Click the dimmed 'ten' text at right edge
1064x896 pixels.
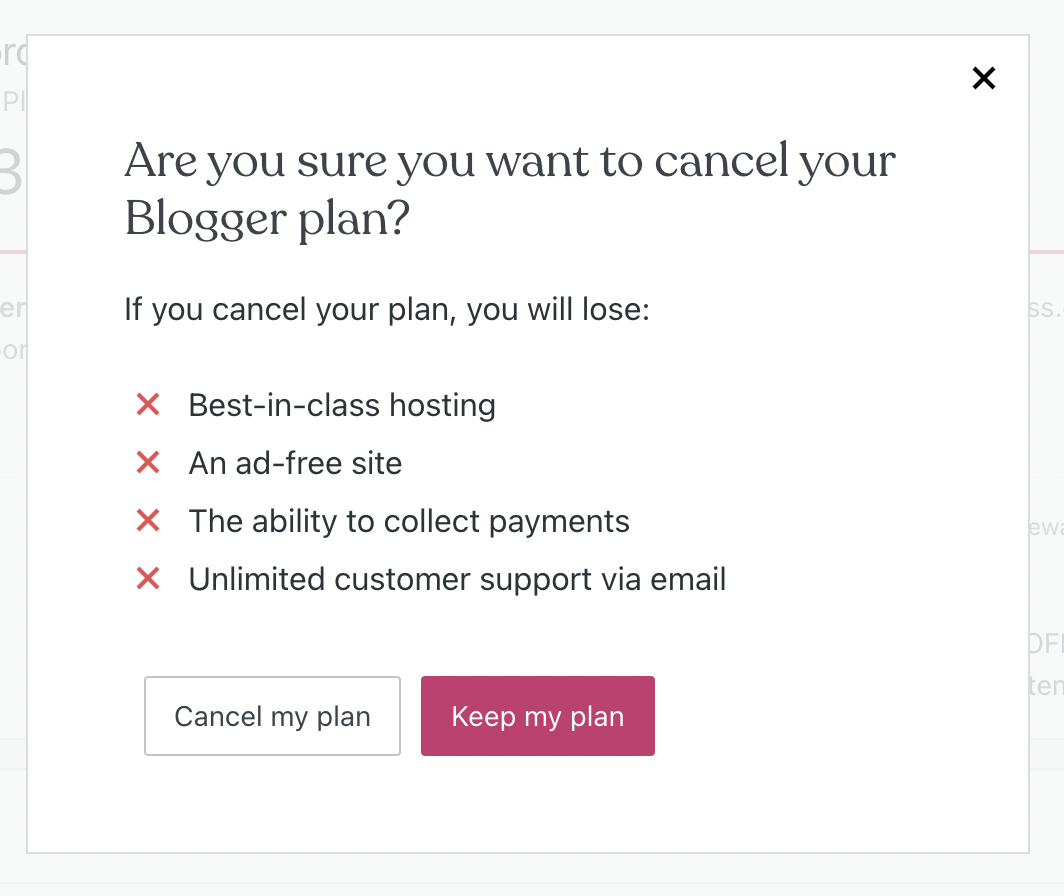click(x=1046, y=686)
